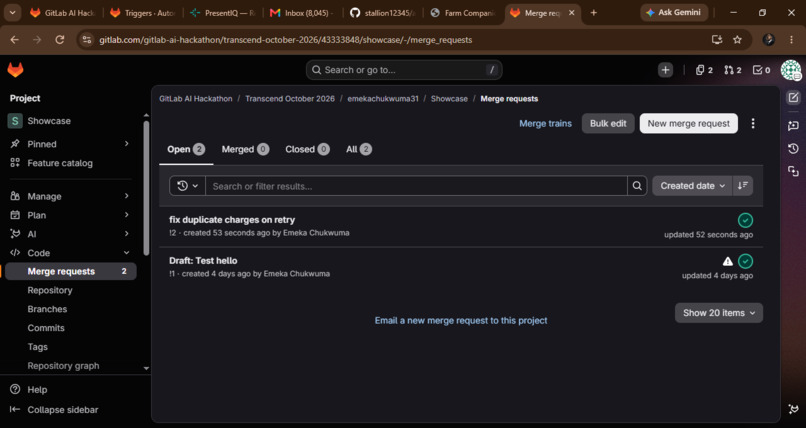Open assigned issues counter icon

704,70
